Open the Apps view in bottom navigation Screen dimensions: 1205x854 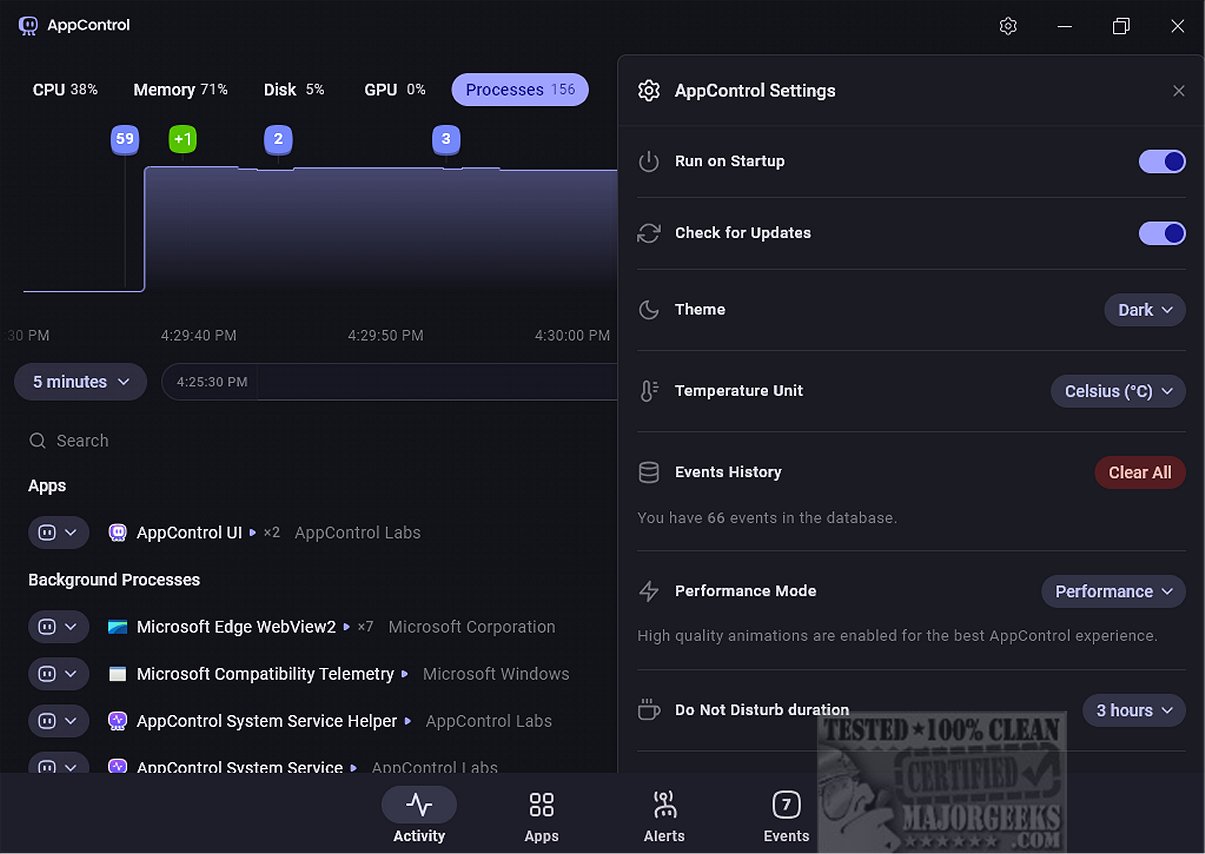(542, 815)
